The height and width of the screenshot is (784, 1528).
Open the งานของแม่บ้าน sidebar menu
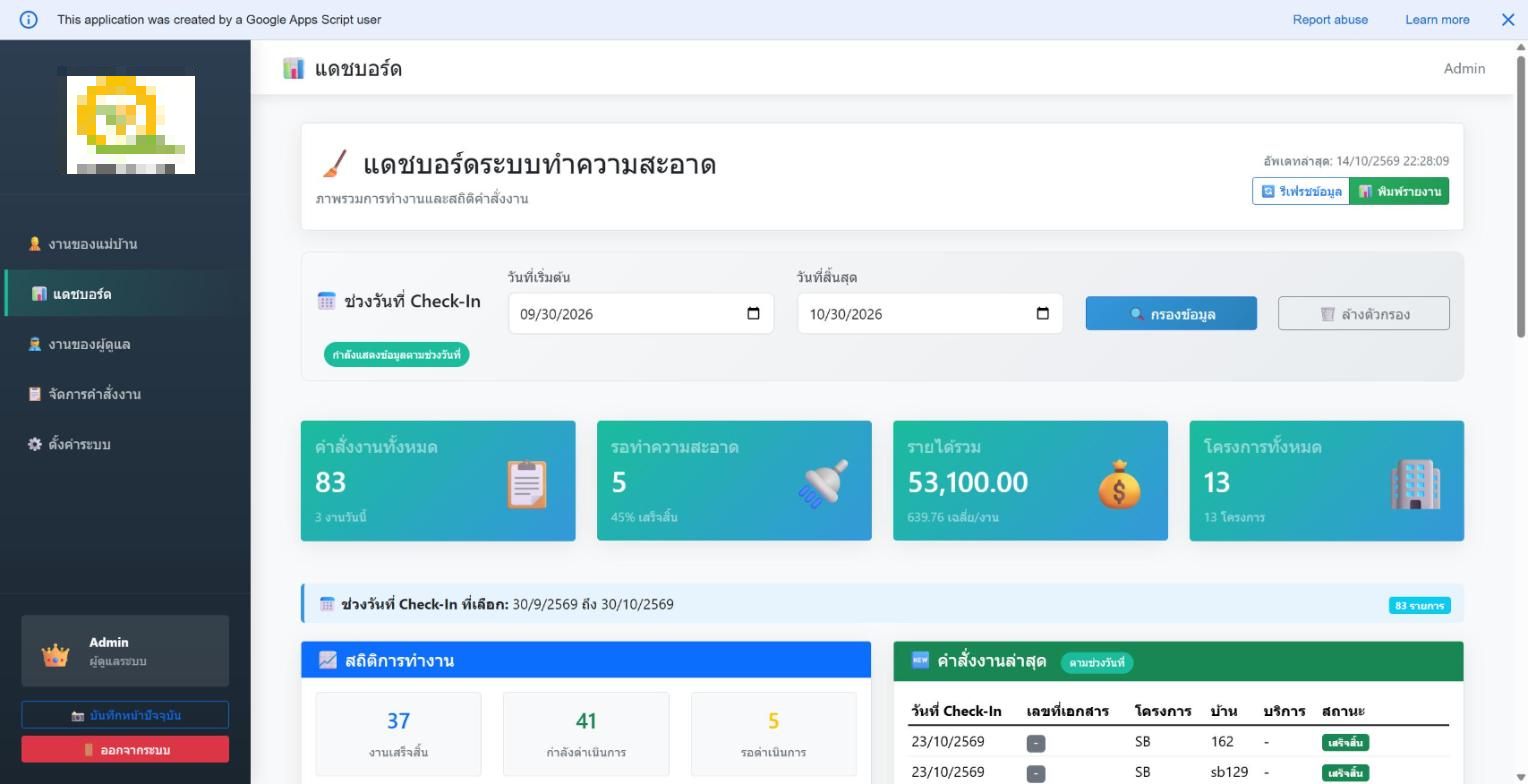125,244
